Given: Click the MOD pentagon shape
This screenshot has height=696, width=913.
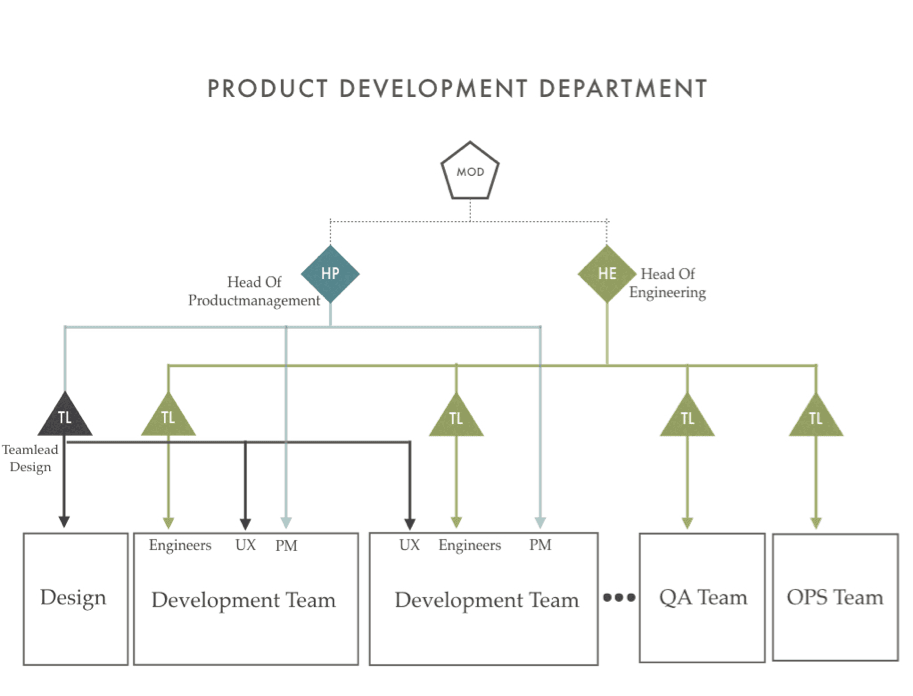Looking at the screenshot, I should 470,171.
